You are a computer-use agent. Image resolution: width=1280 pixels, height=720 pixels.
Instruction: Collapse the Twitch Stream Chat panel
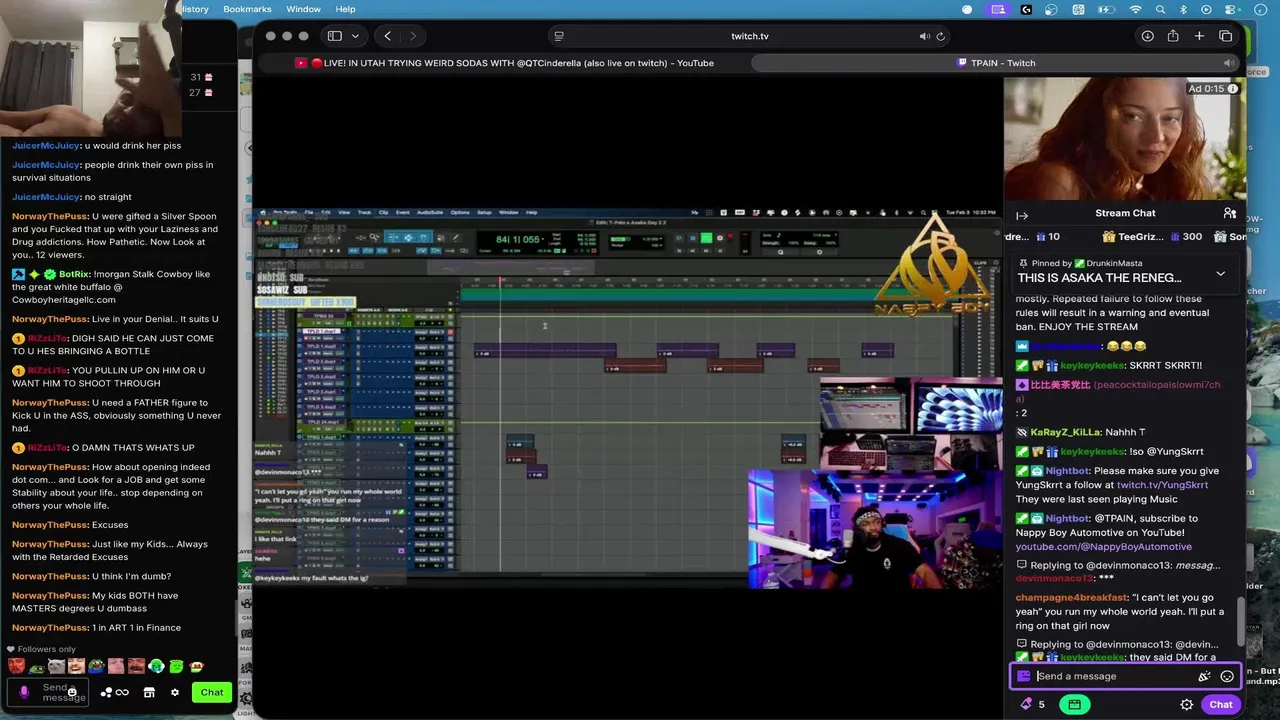point(1022,215)
